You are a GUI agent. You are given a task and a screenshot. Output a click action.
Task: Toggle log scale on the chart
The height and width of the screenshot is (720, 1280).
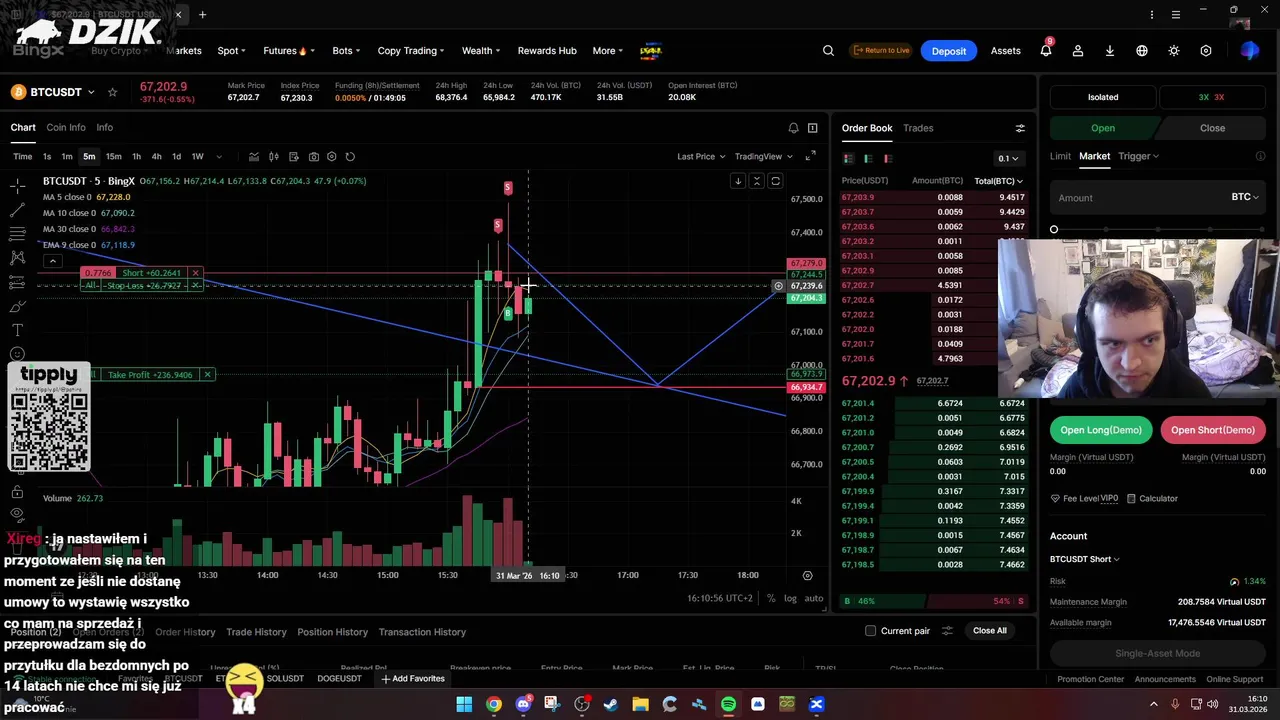[790, 598]
